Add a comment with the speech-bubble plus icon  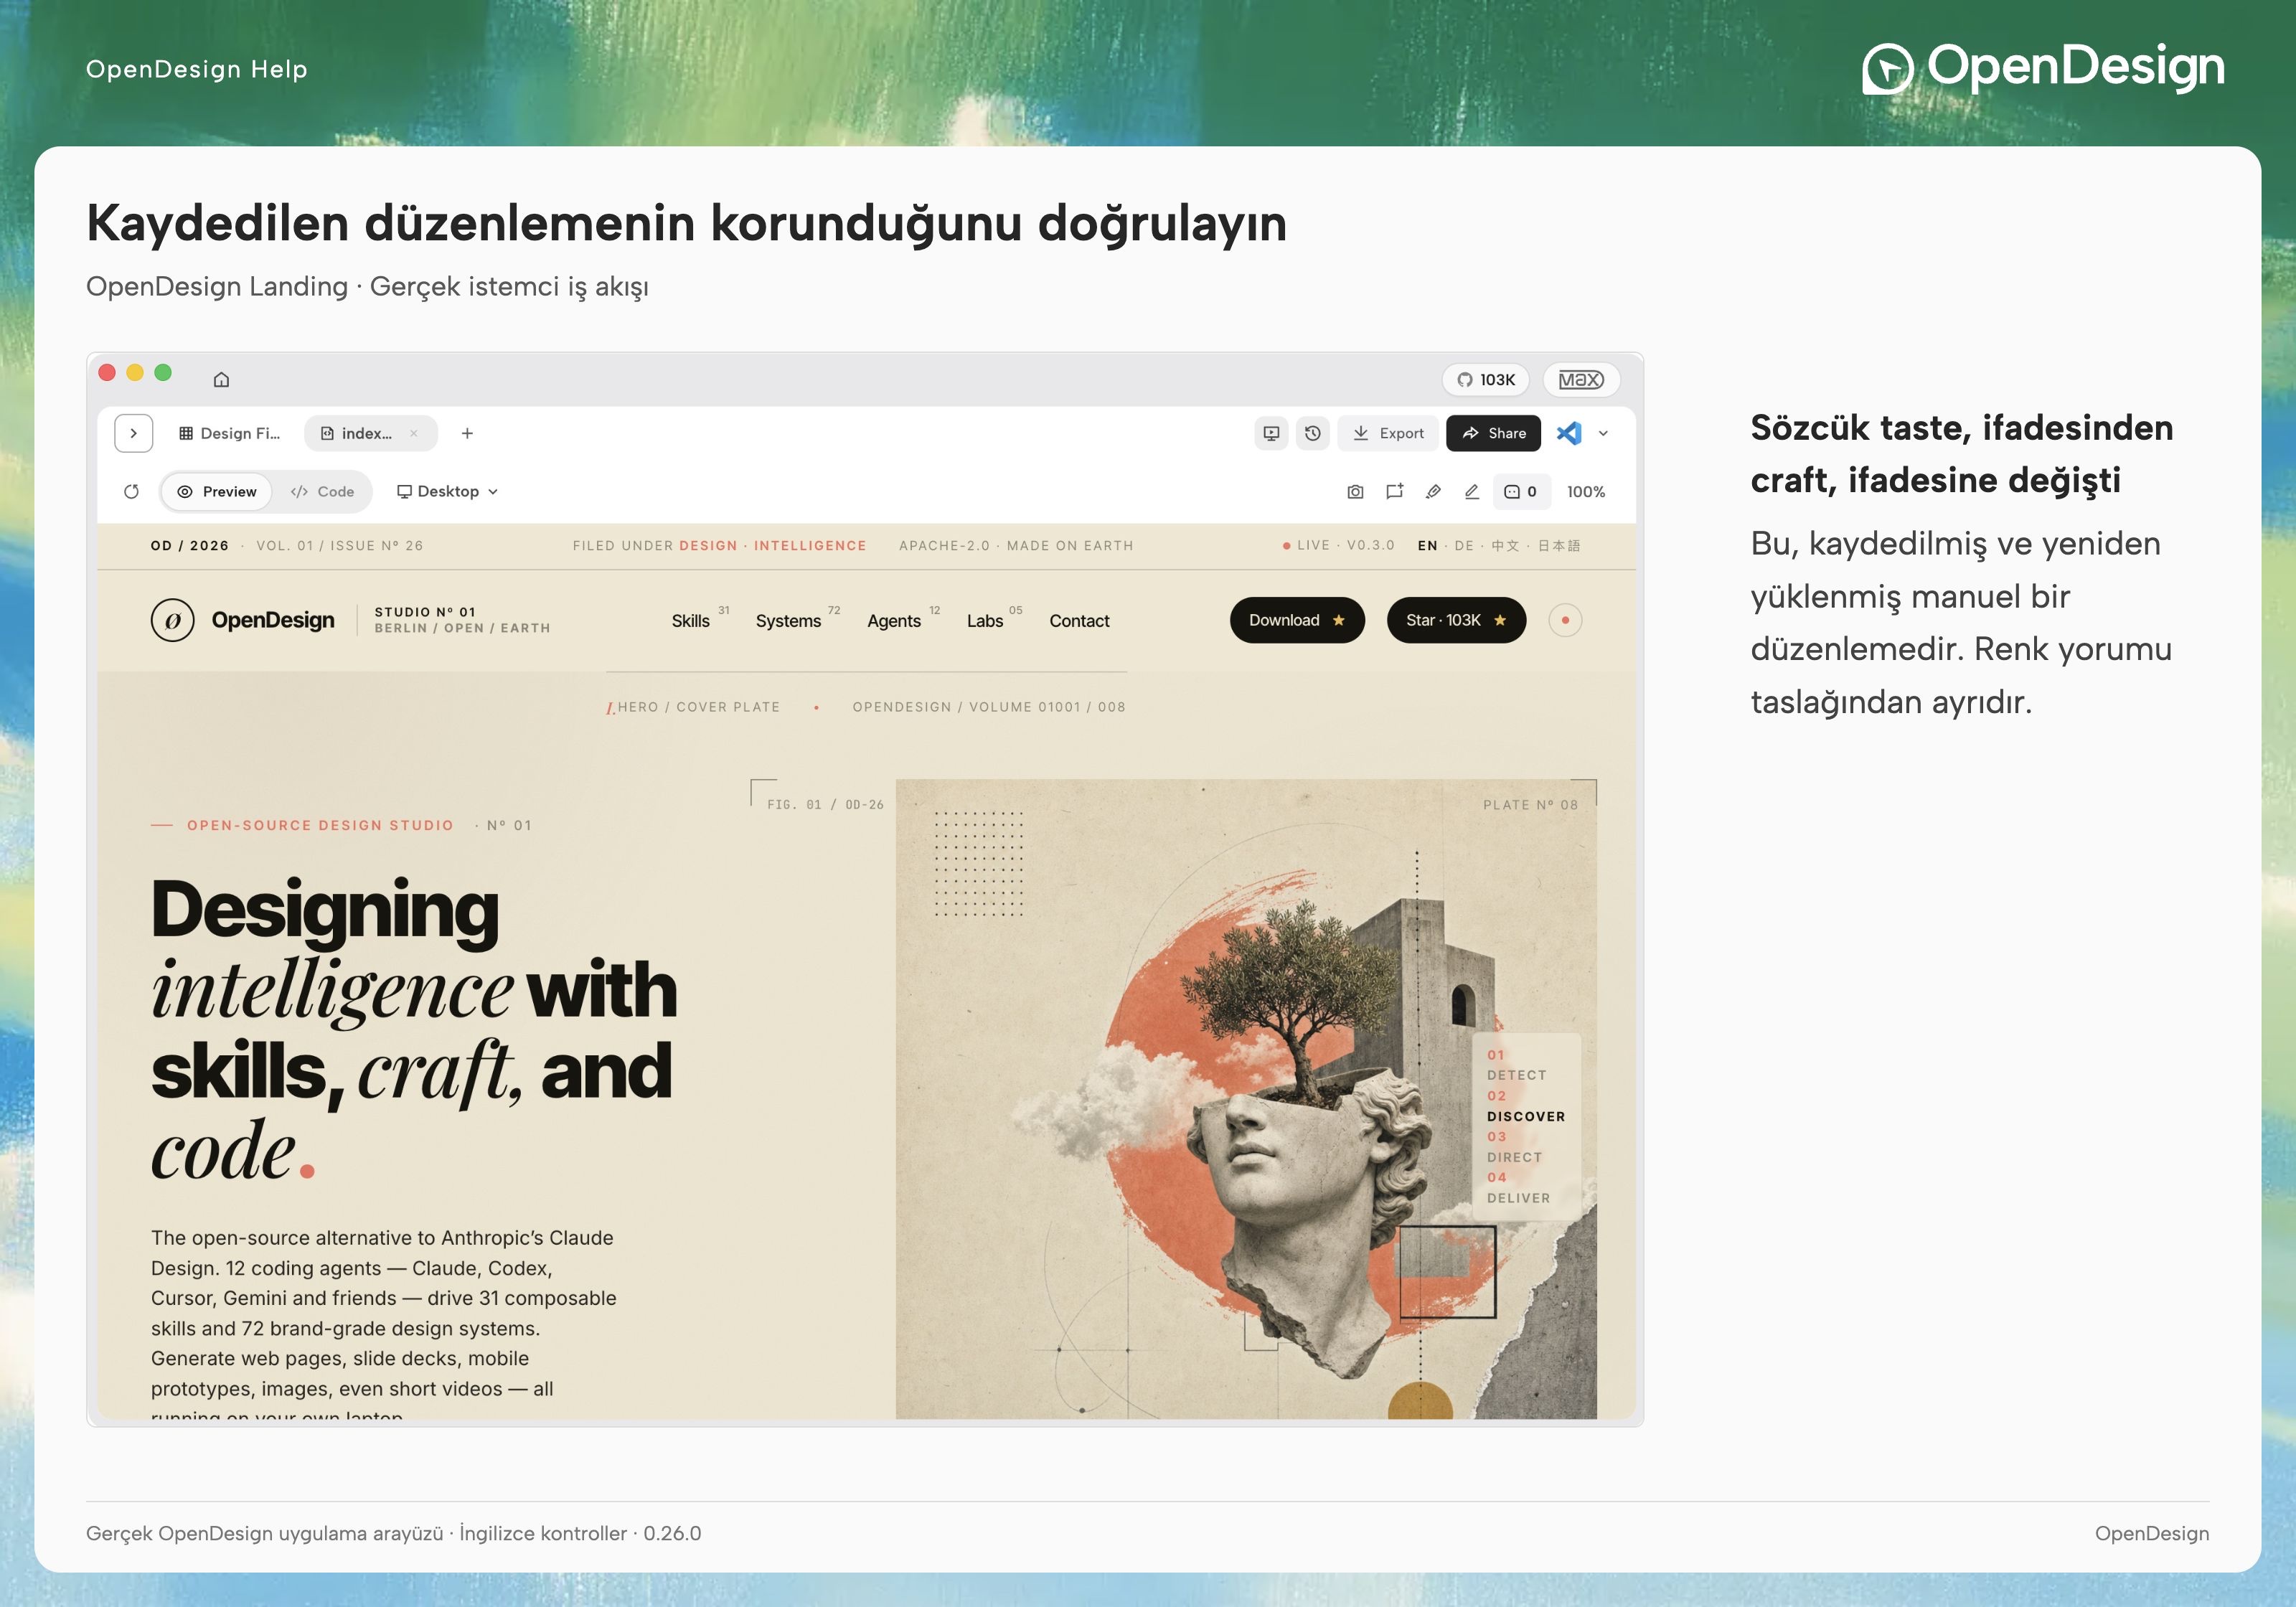tap(1394, 491)
